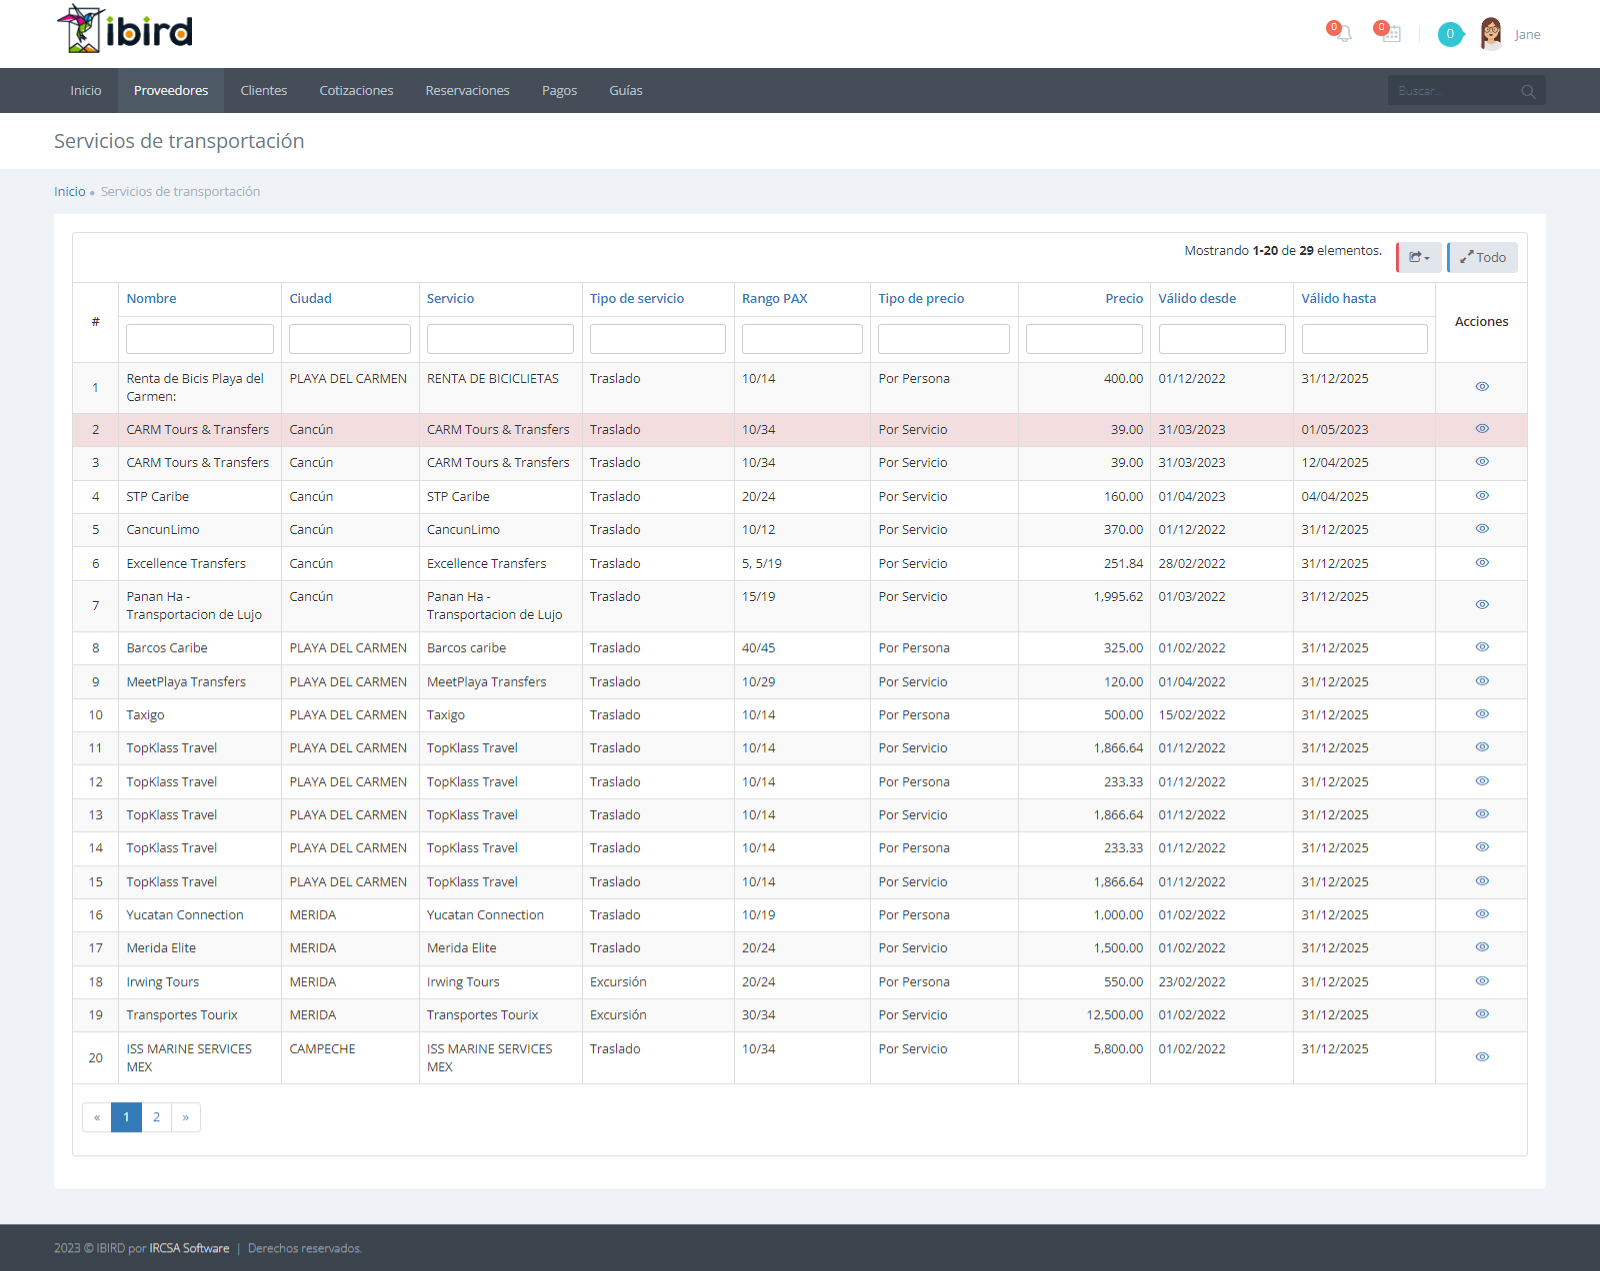1600x1271 pixels.
Task: Sort table by Válido desde column
Action: (x=1197, y=298)
